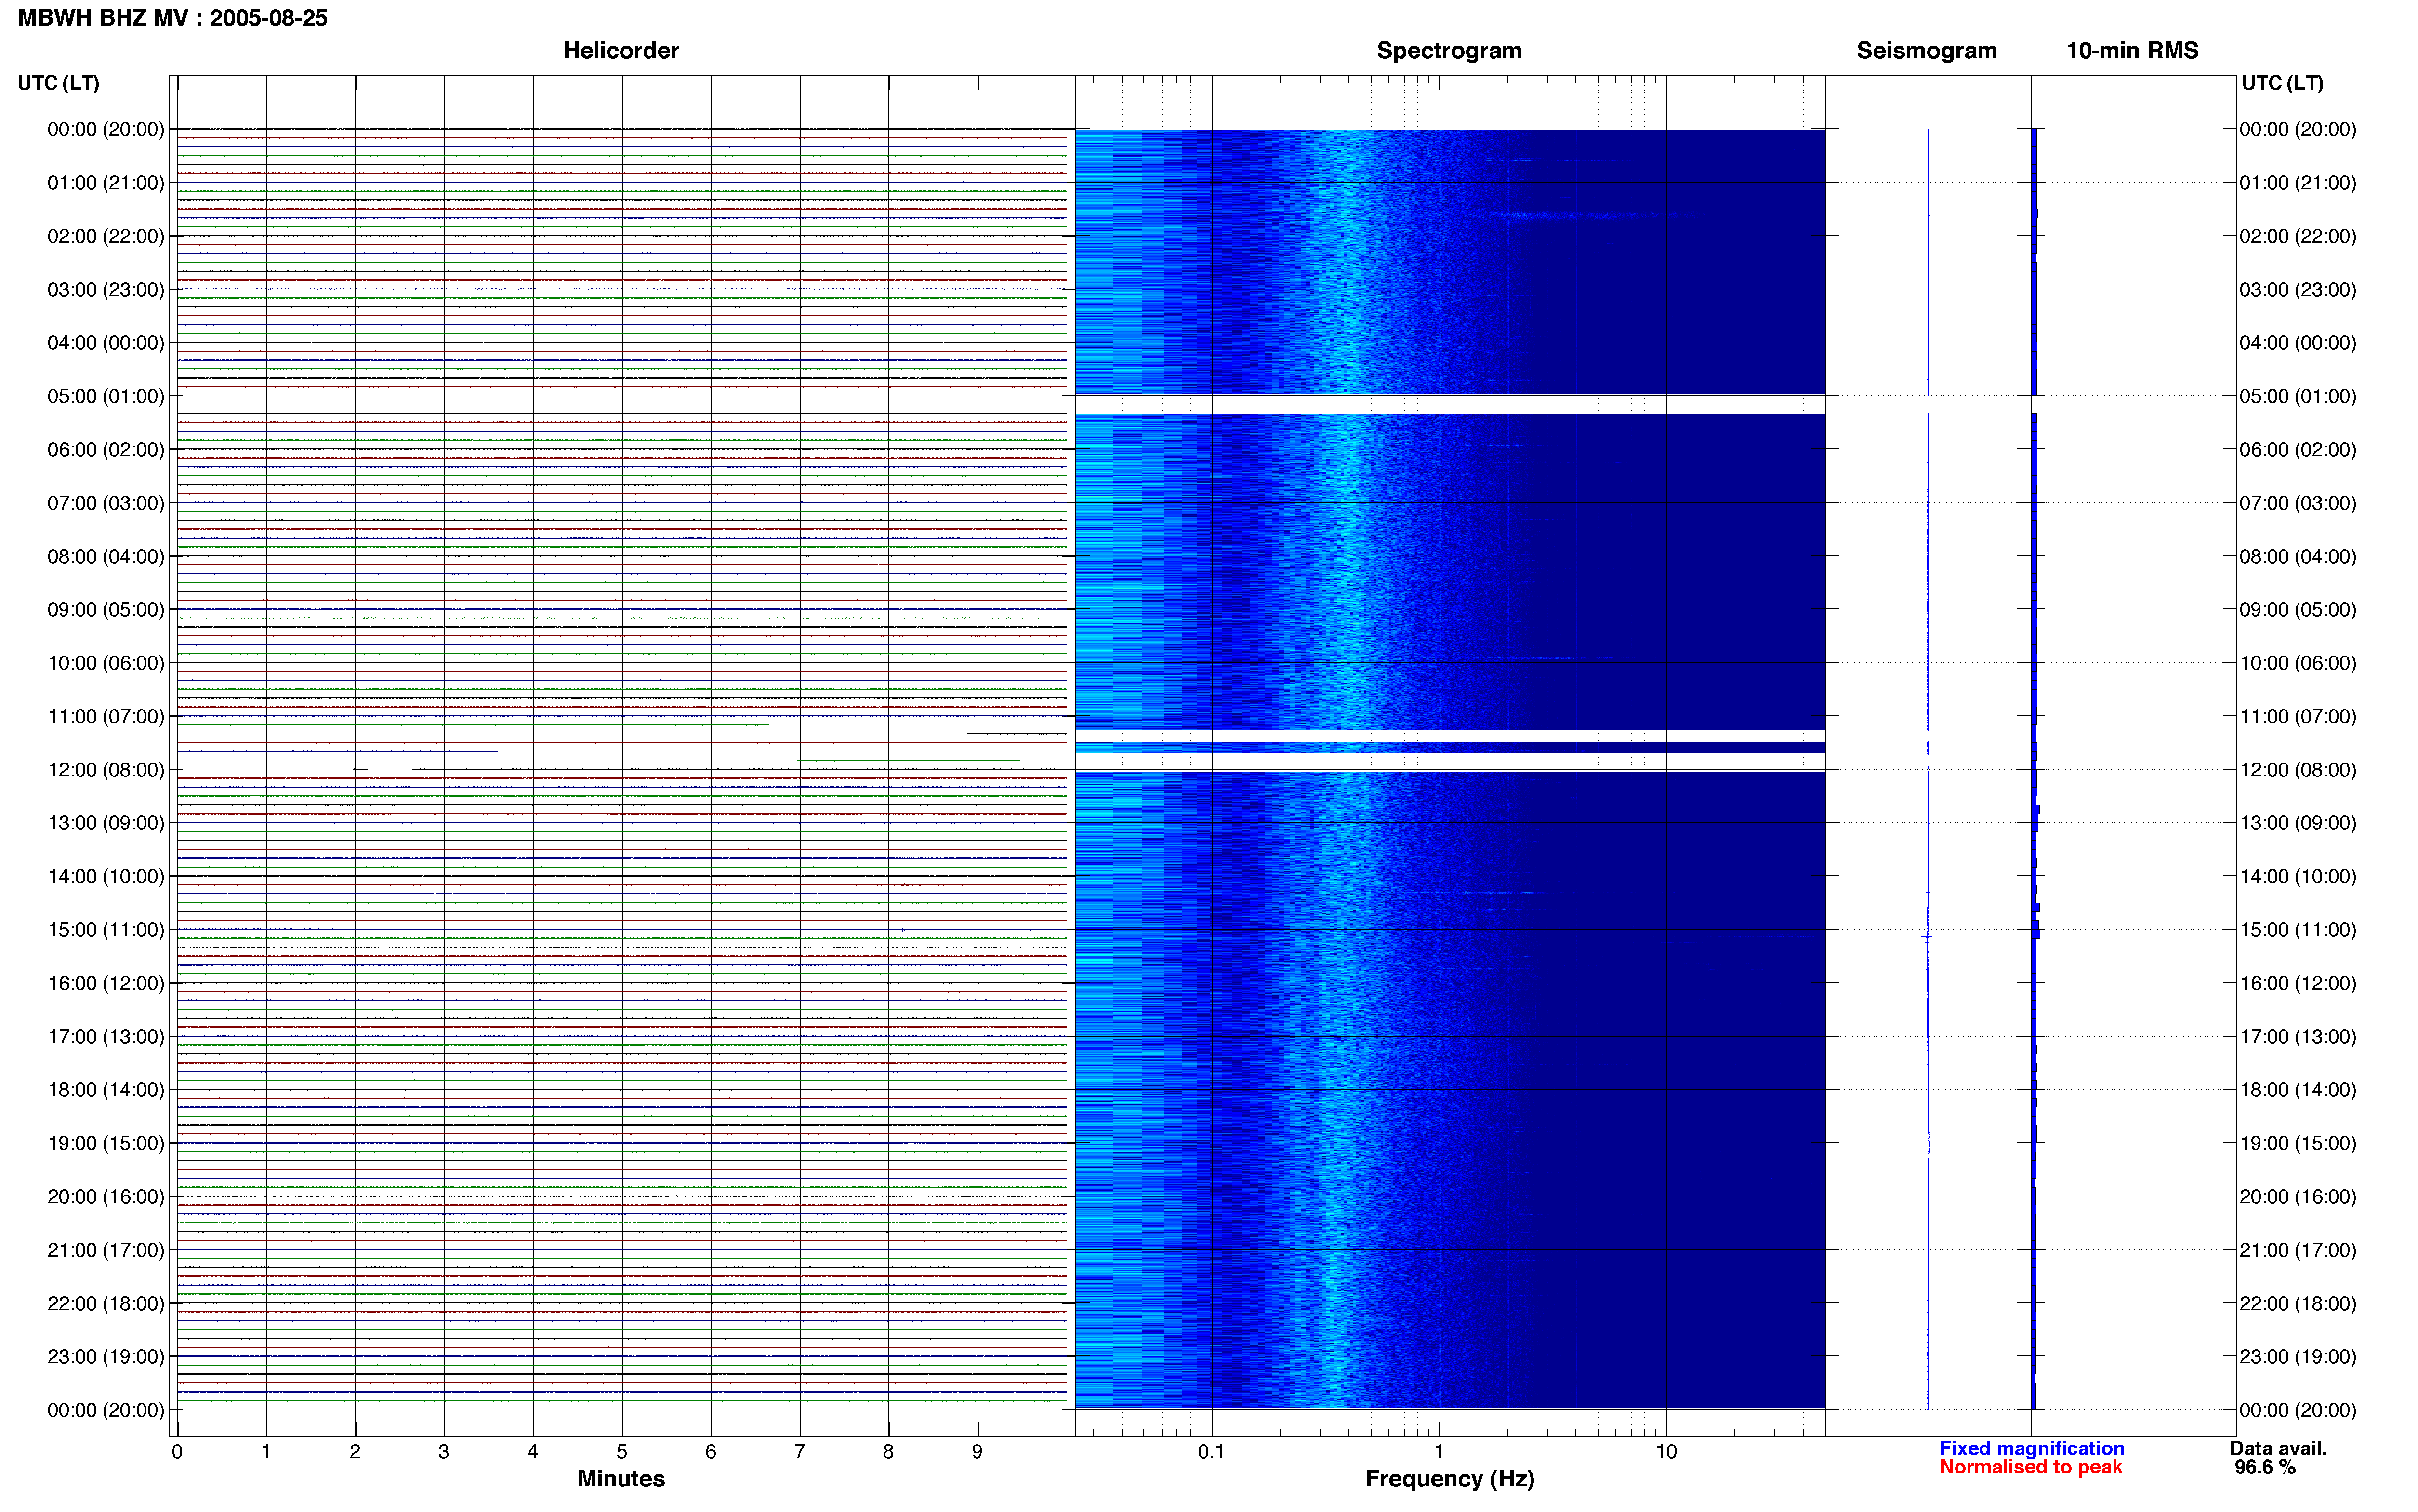Click the '6' minutes tick label
This screenshot has height=1512, width=2418.
(x=711, y=1451)
